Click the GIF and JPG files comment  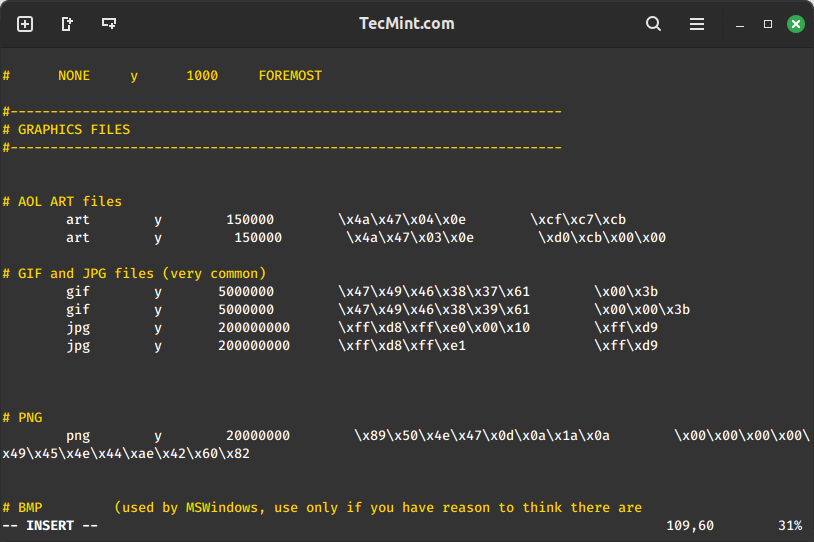142,273
